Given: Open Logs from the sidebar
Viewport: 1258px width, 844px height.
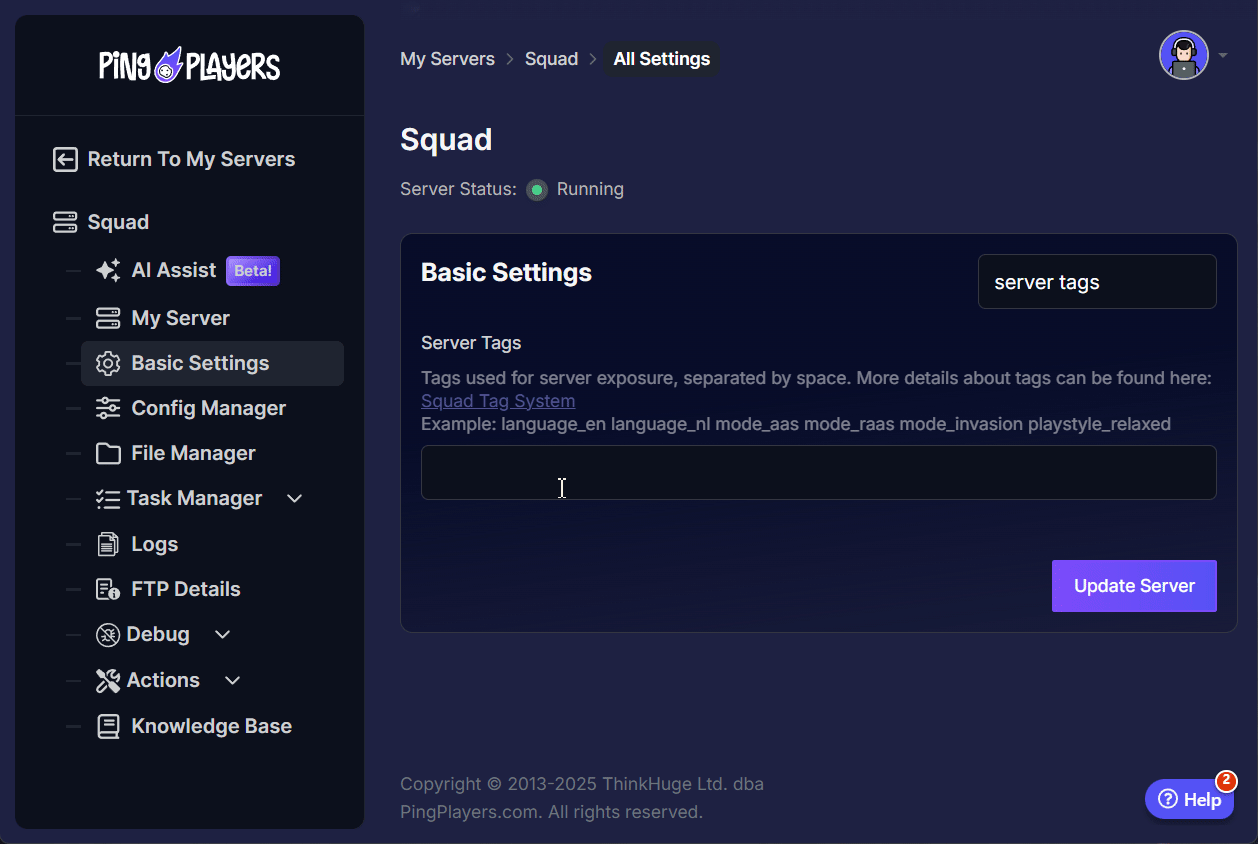Looking at the screenshot, I should click(x=155, y=544).
